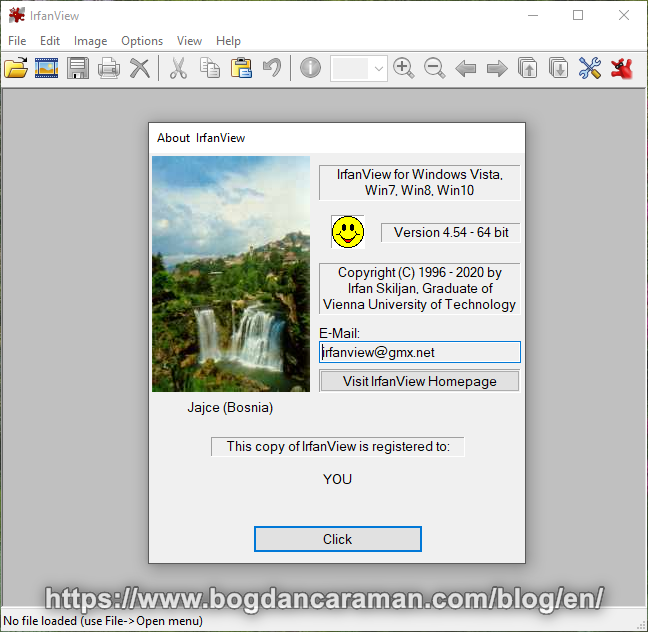This screenshot has width=648, height=632.
Task: Click the Save floppy disk icon
Action: point(78,68)
